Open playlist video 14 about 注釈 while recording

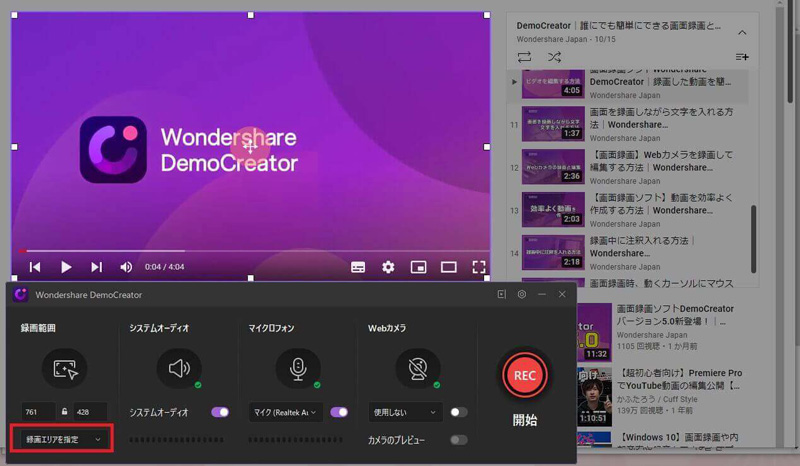pos(628,253)
